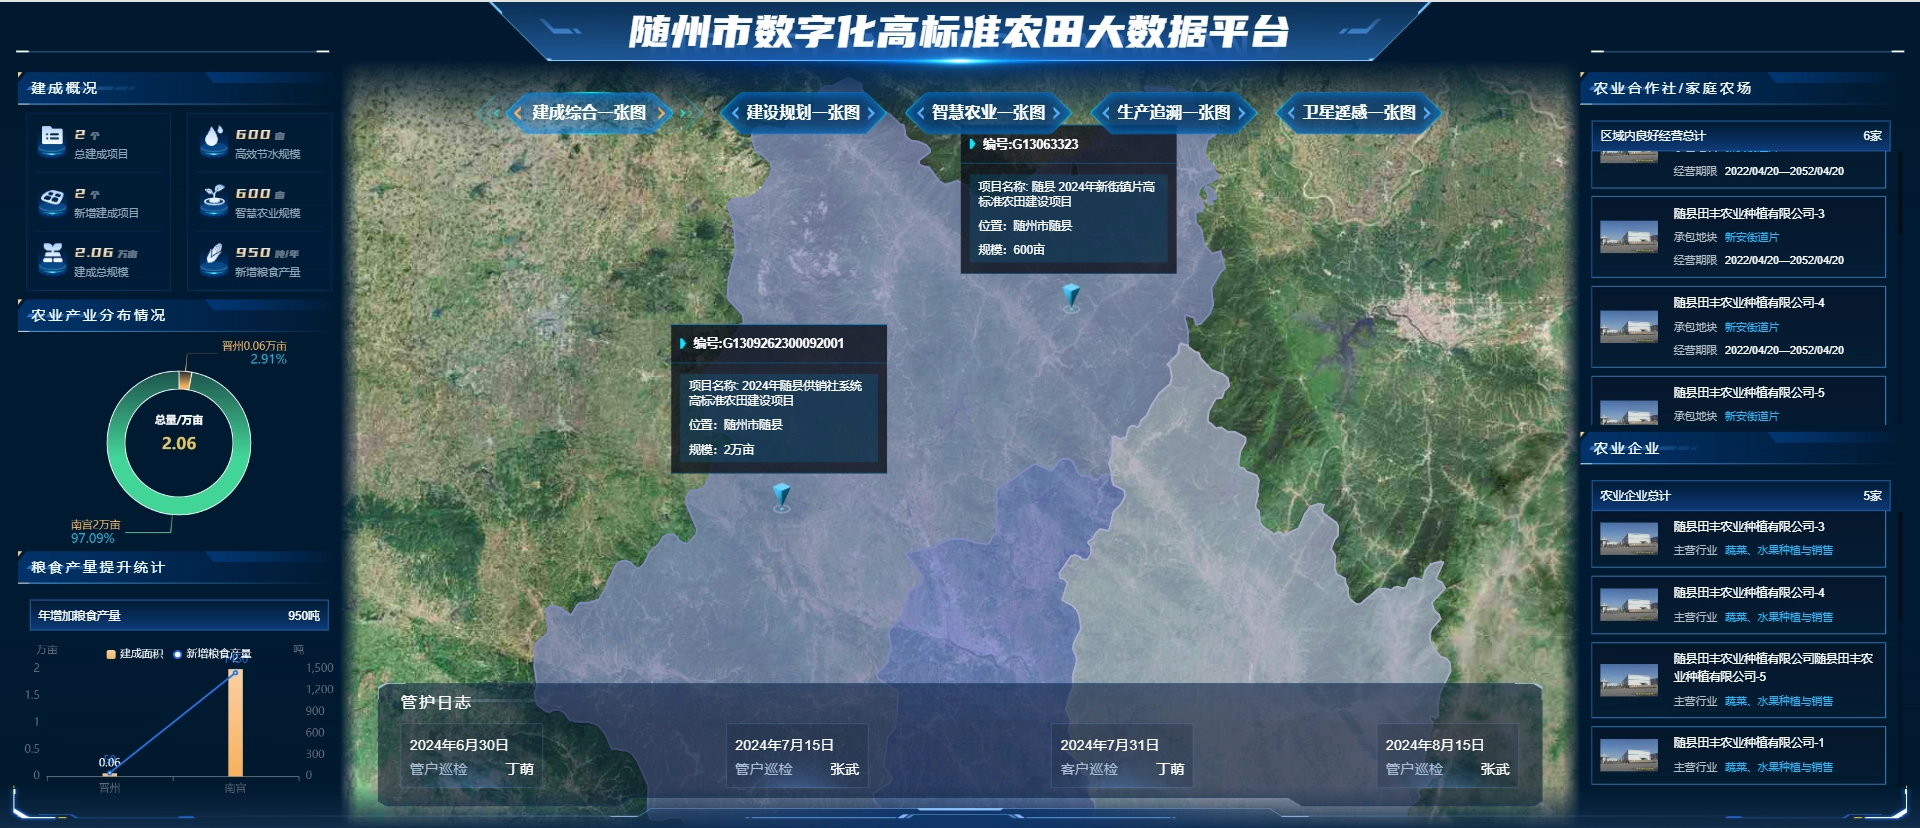Click the tall orange 南宫 bar

point(235,723)
